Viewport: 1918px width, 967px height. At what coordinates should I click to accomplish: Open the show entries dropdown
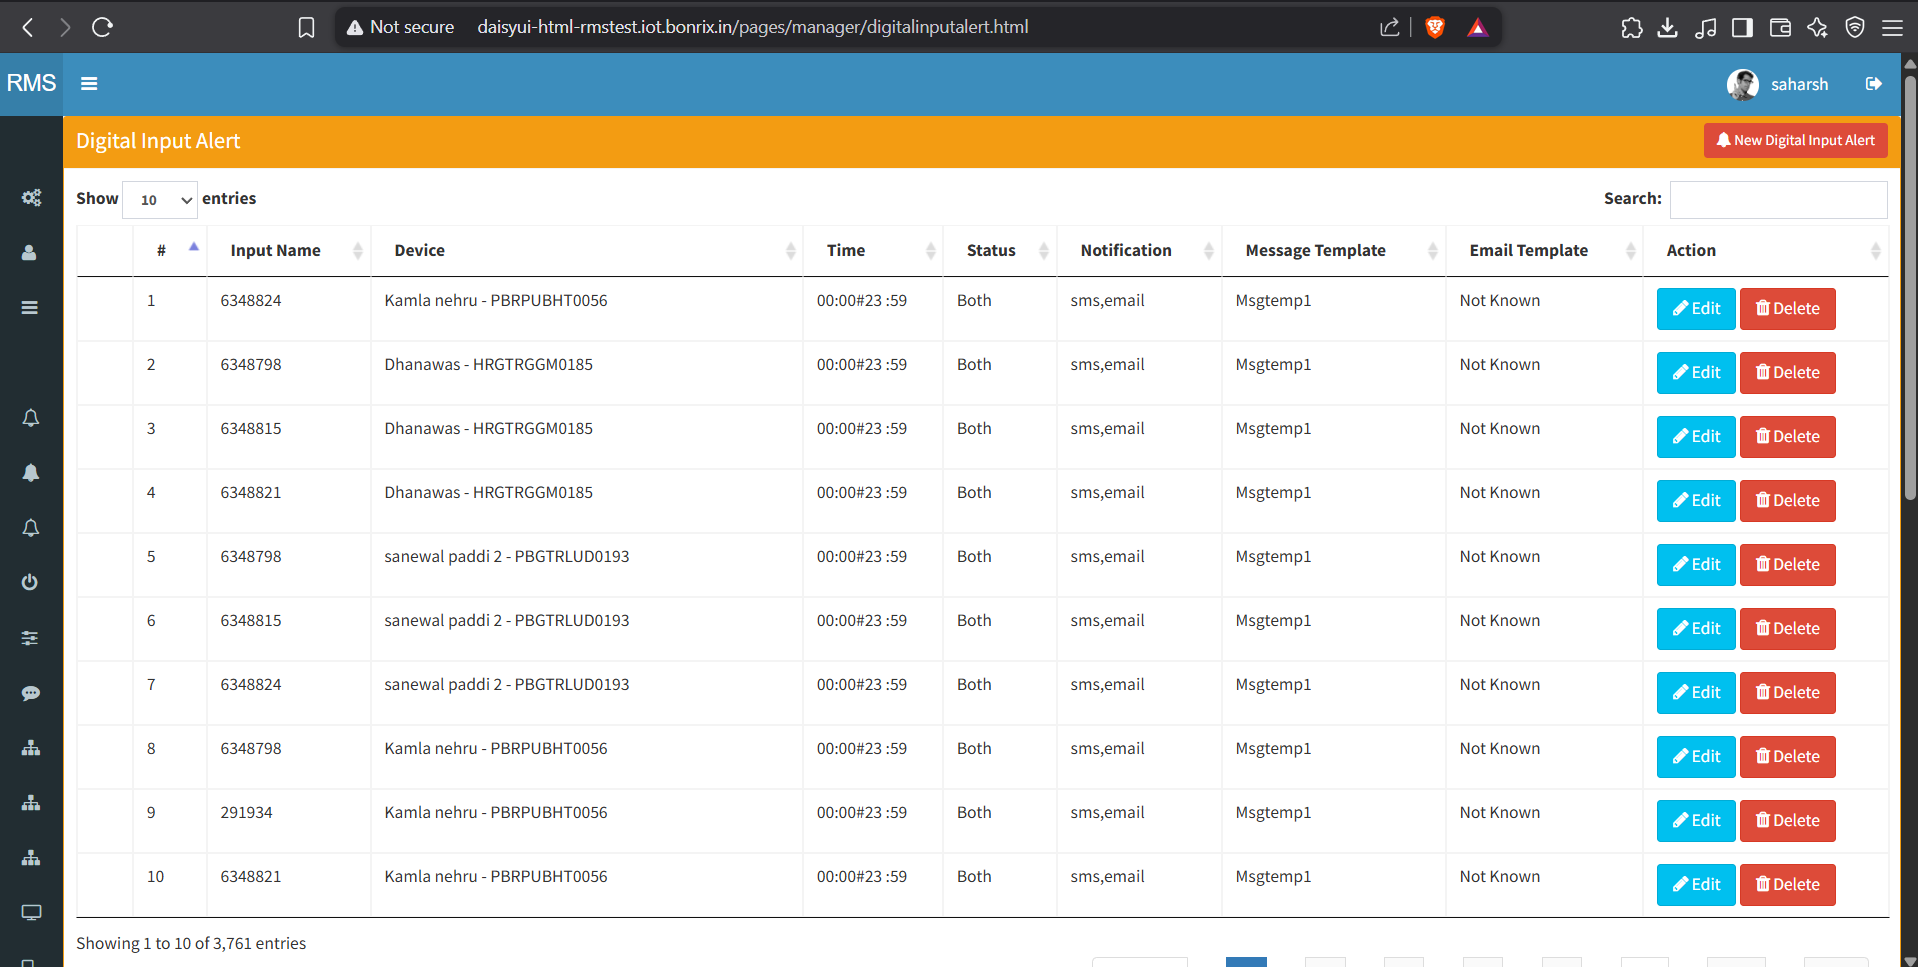160,200
